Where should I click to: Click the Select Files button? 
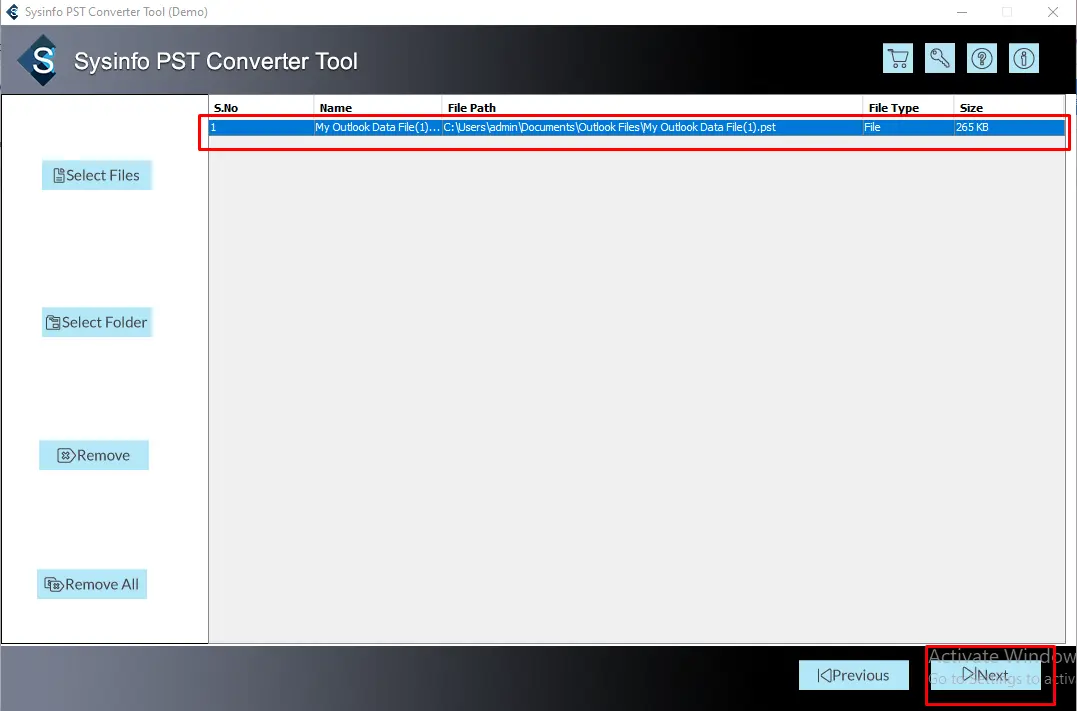point(97,175)
